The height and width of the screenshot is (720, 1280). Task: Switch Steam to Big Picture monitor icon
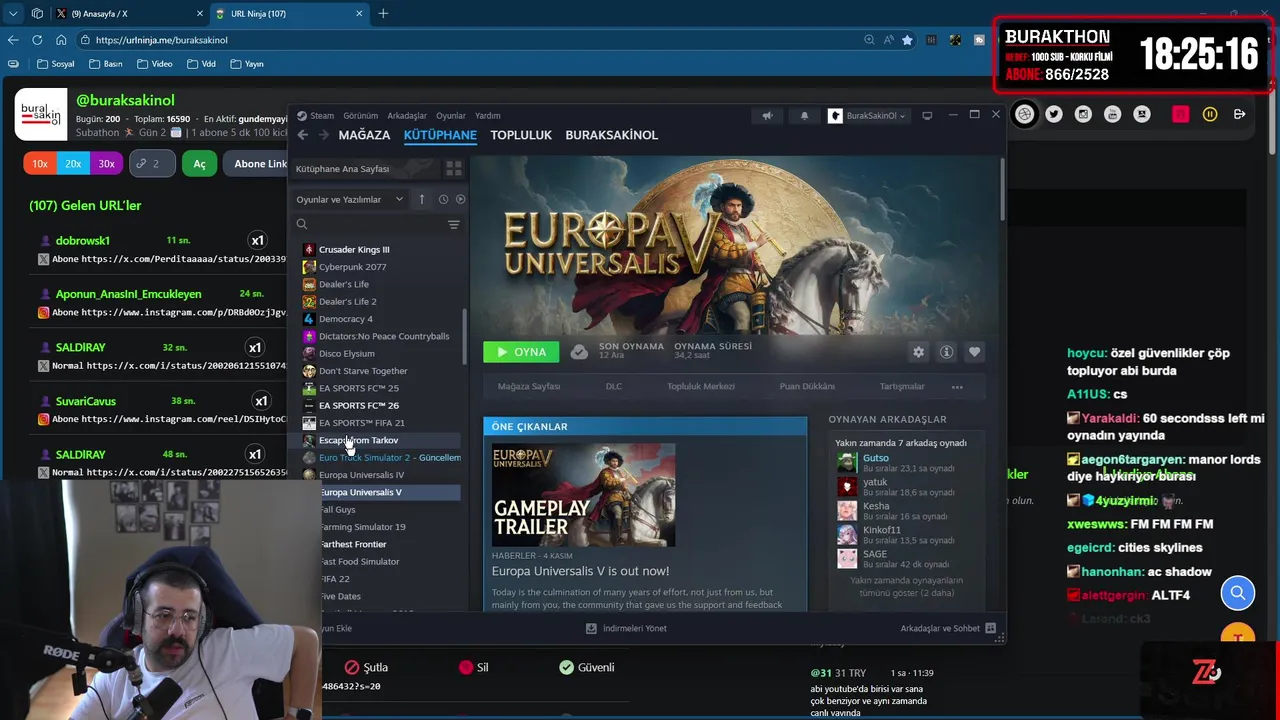click(x=927, y=116)
